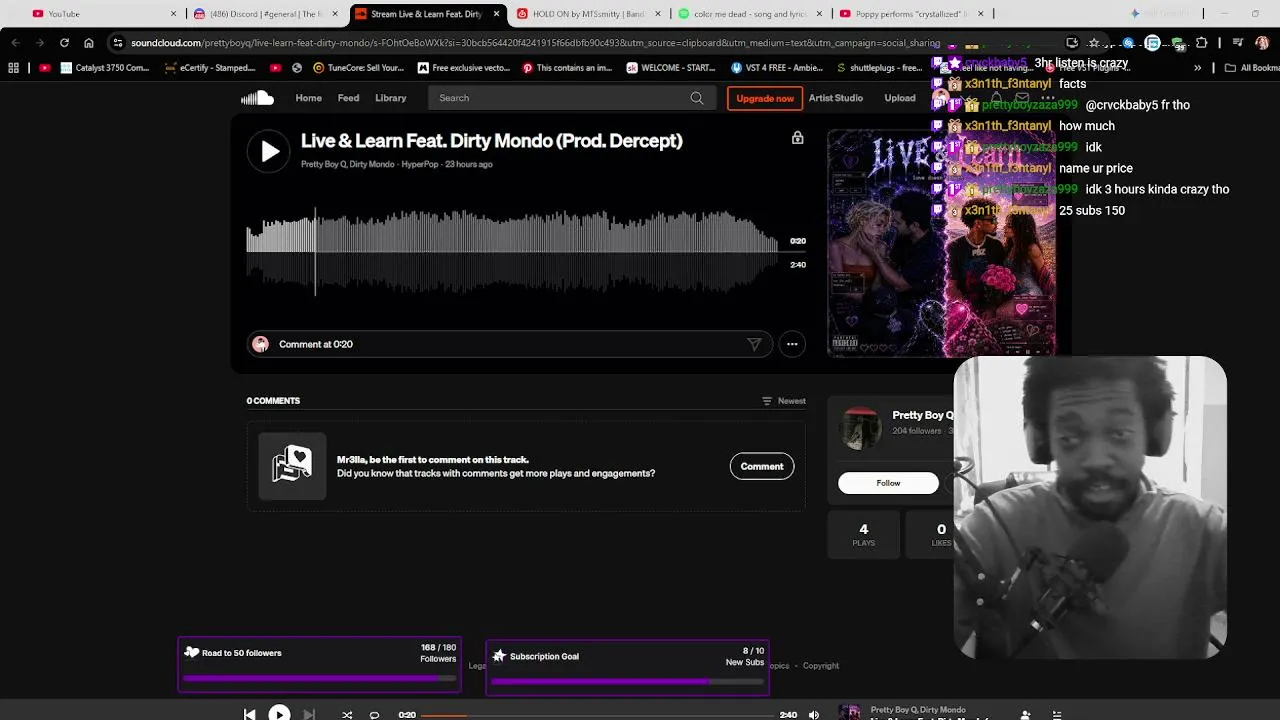Click the volume speaker icon
1280x720 pixels.
pos(814,715)
